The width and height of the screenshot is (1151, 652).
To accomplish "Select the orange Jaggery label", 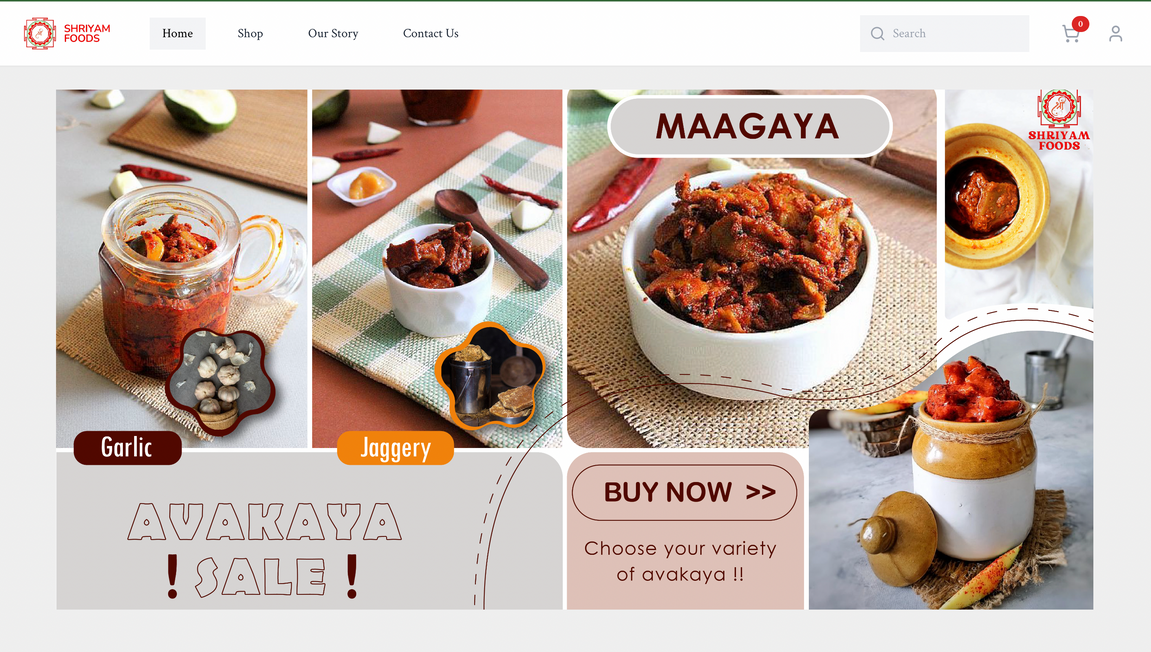I will click(395, 447).
